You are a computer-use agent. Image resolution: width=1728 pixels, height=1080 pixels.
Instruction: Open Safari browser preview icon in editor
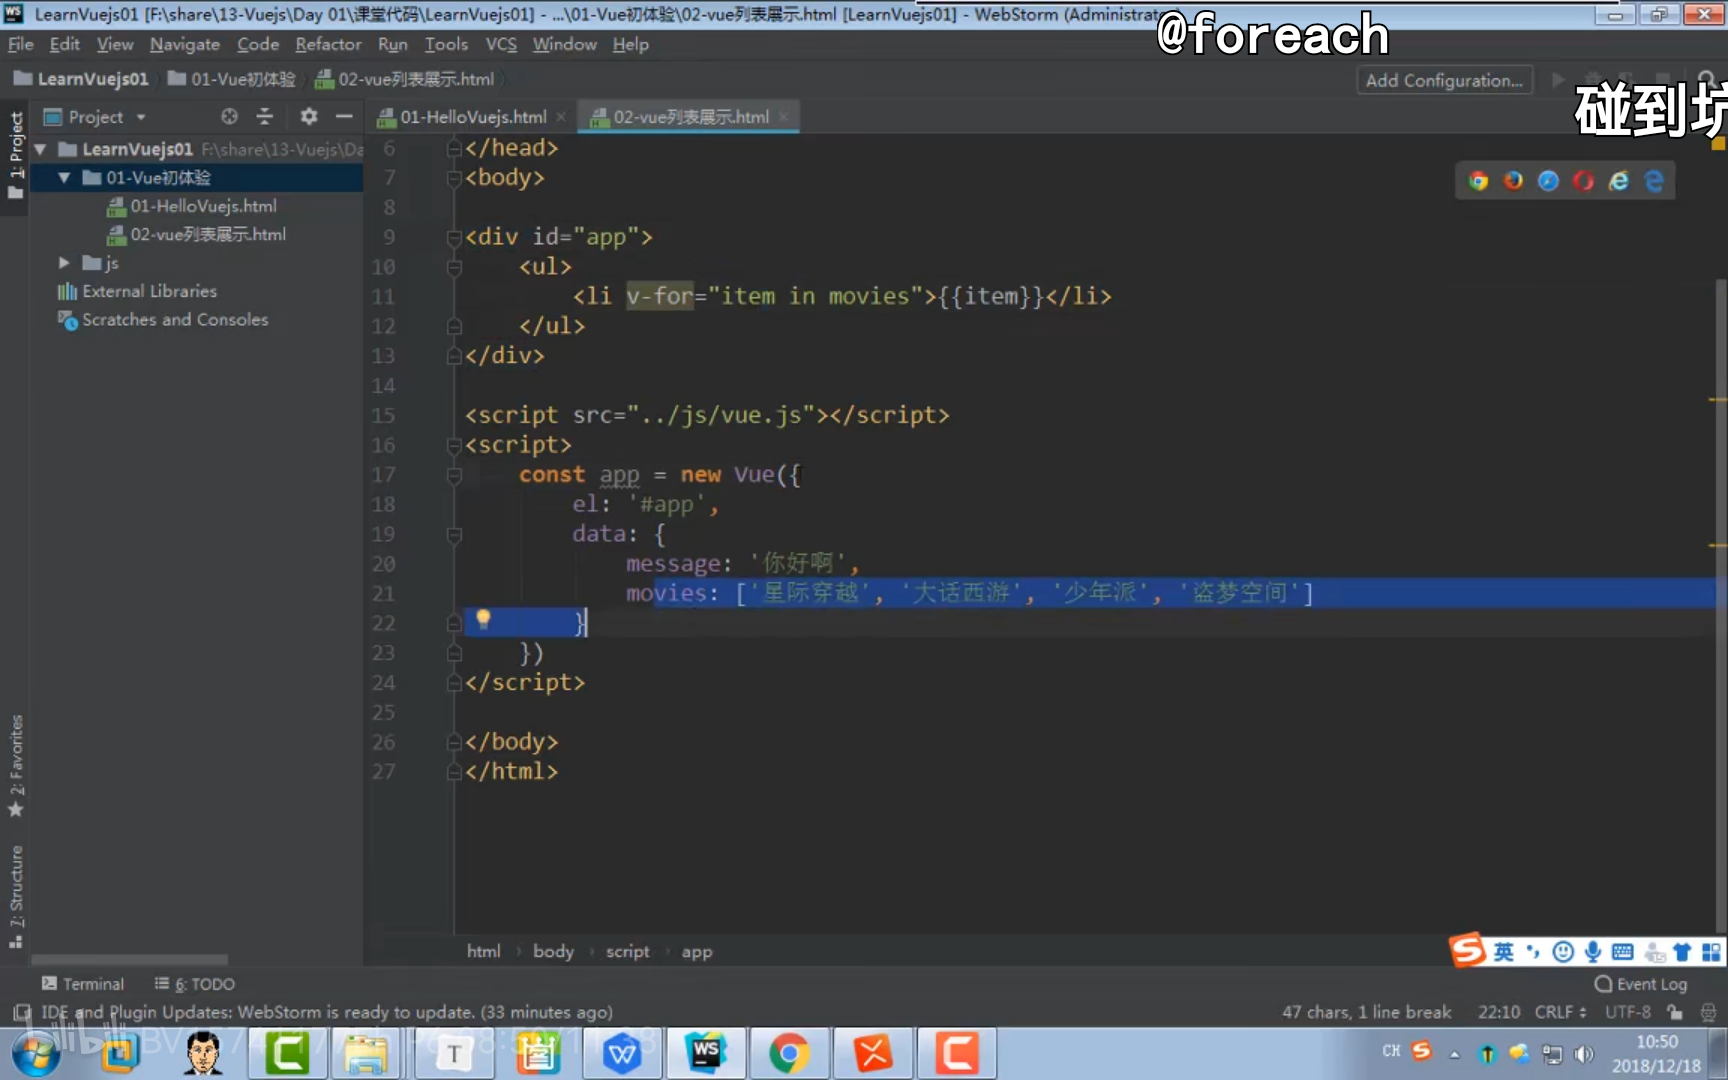[1548, 181]
